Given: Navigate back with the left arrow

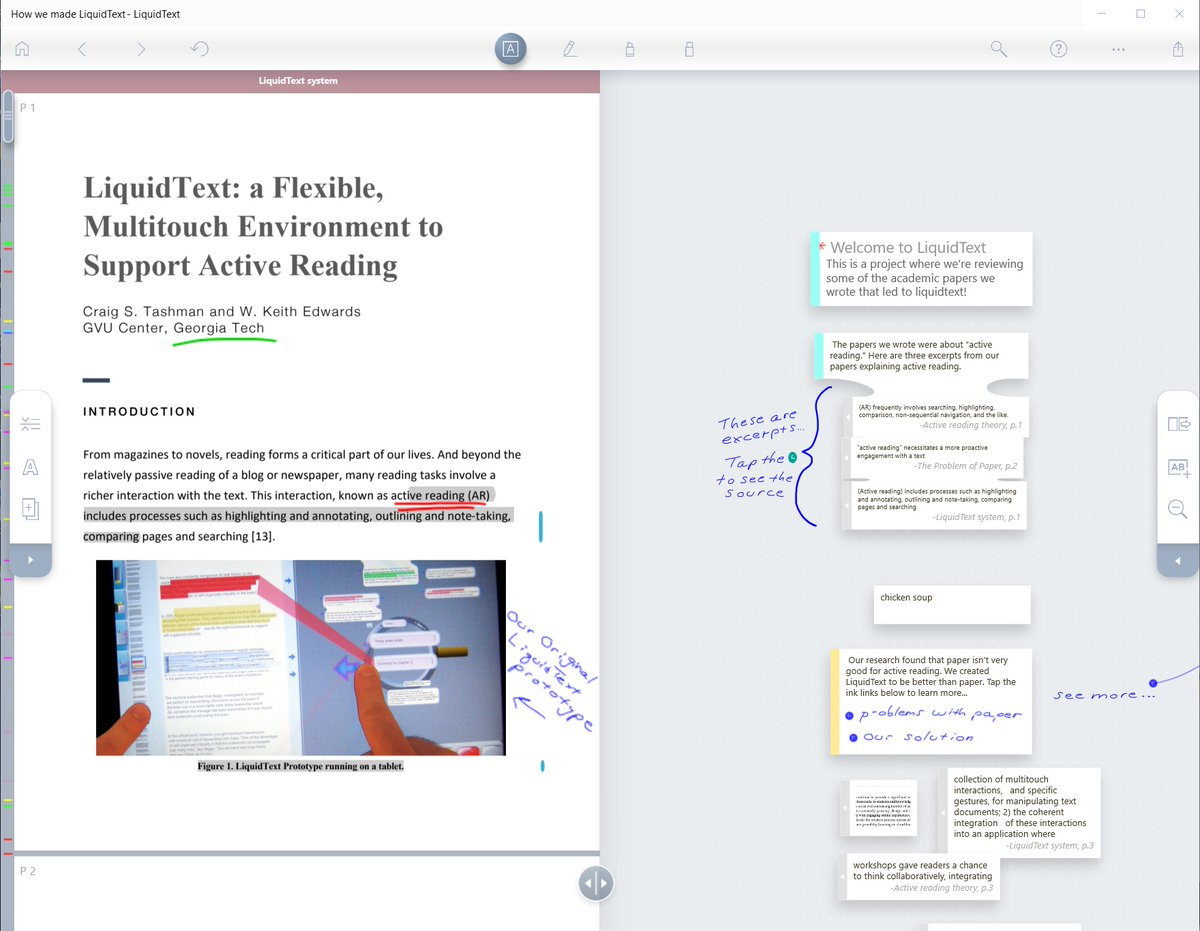Looking at the screenshot, I should click(x=82, y=49).
